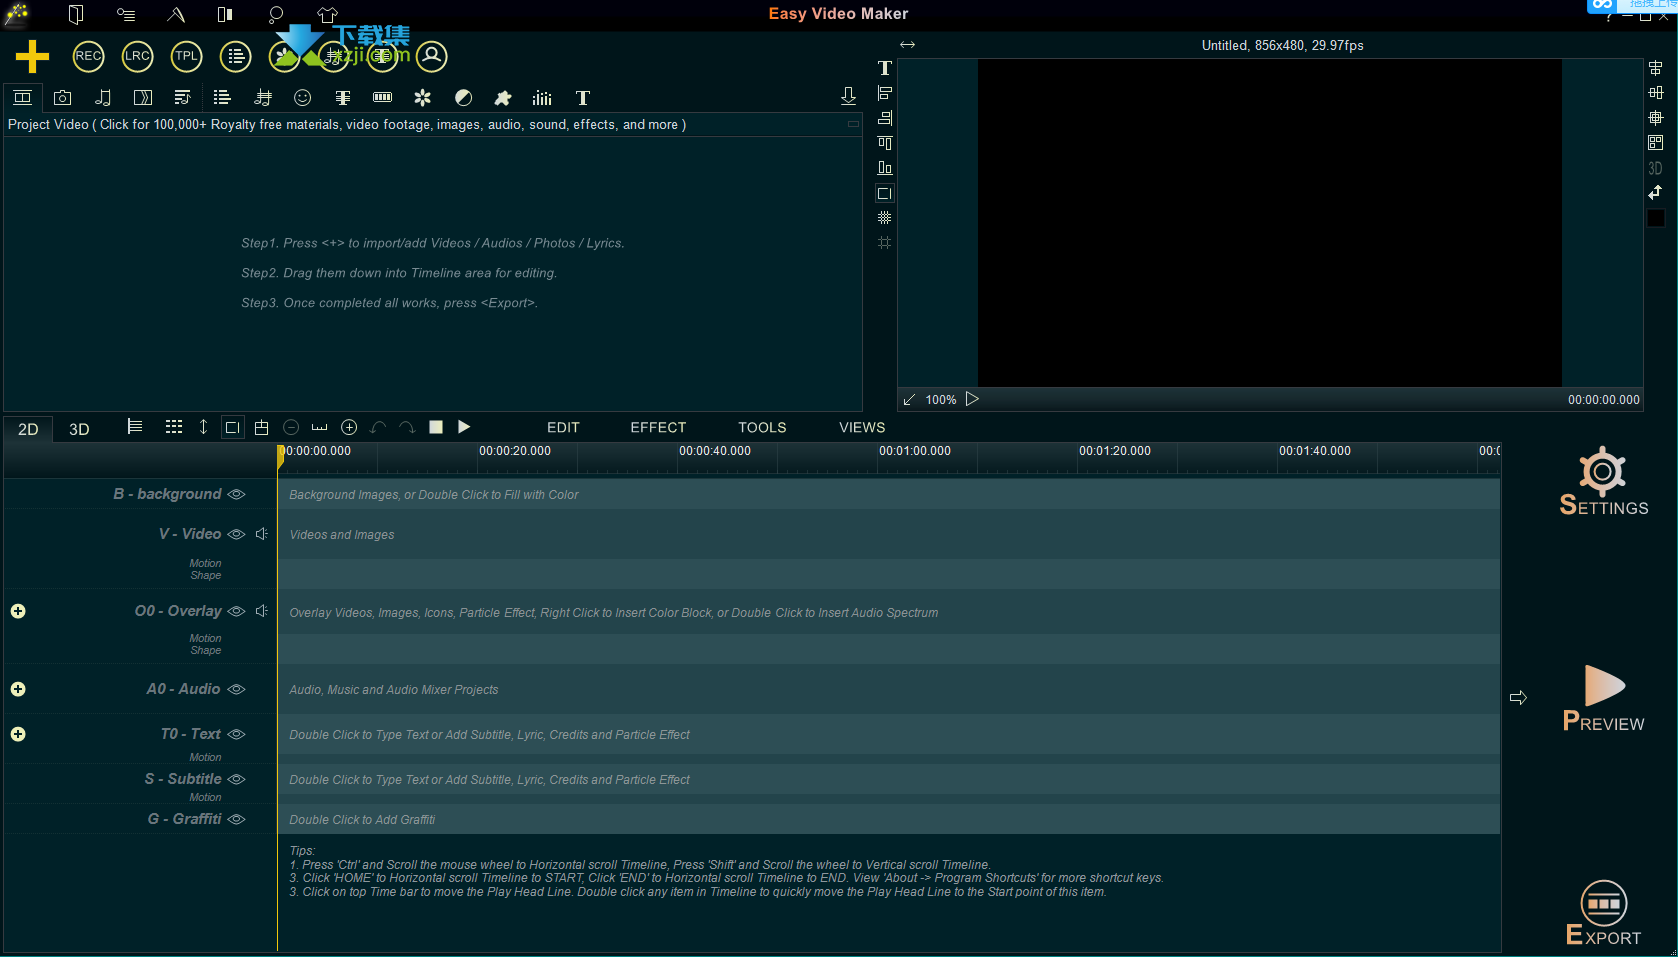Click the swap arrows icon right of the preview
Screen dimensions: 1678x957
1655,192
